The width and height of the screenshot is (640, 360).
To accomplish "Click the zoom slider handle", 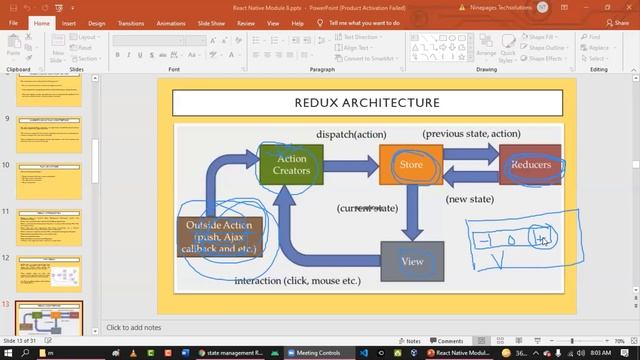I will click(x=572, y=341).
